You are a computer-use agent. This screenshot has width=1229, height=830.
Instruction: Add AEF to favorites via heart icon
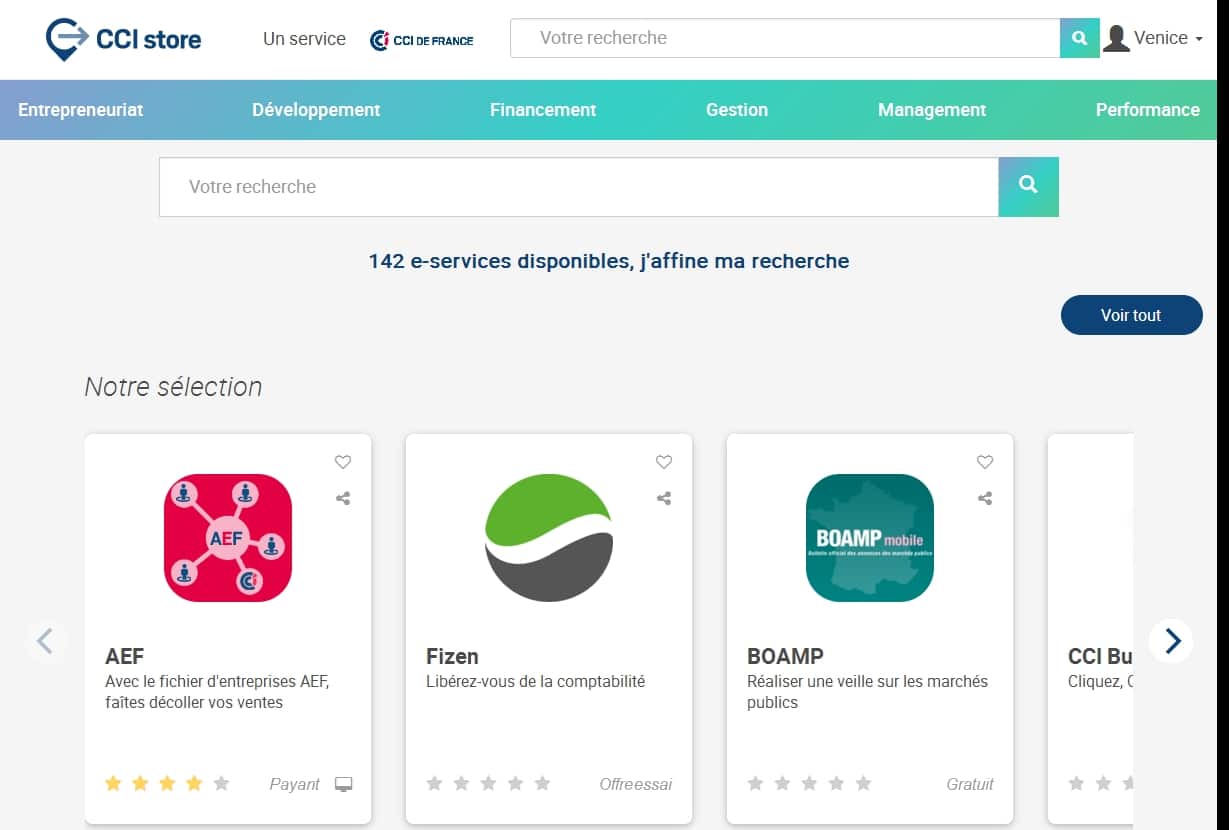tap(343, 462)
